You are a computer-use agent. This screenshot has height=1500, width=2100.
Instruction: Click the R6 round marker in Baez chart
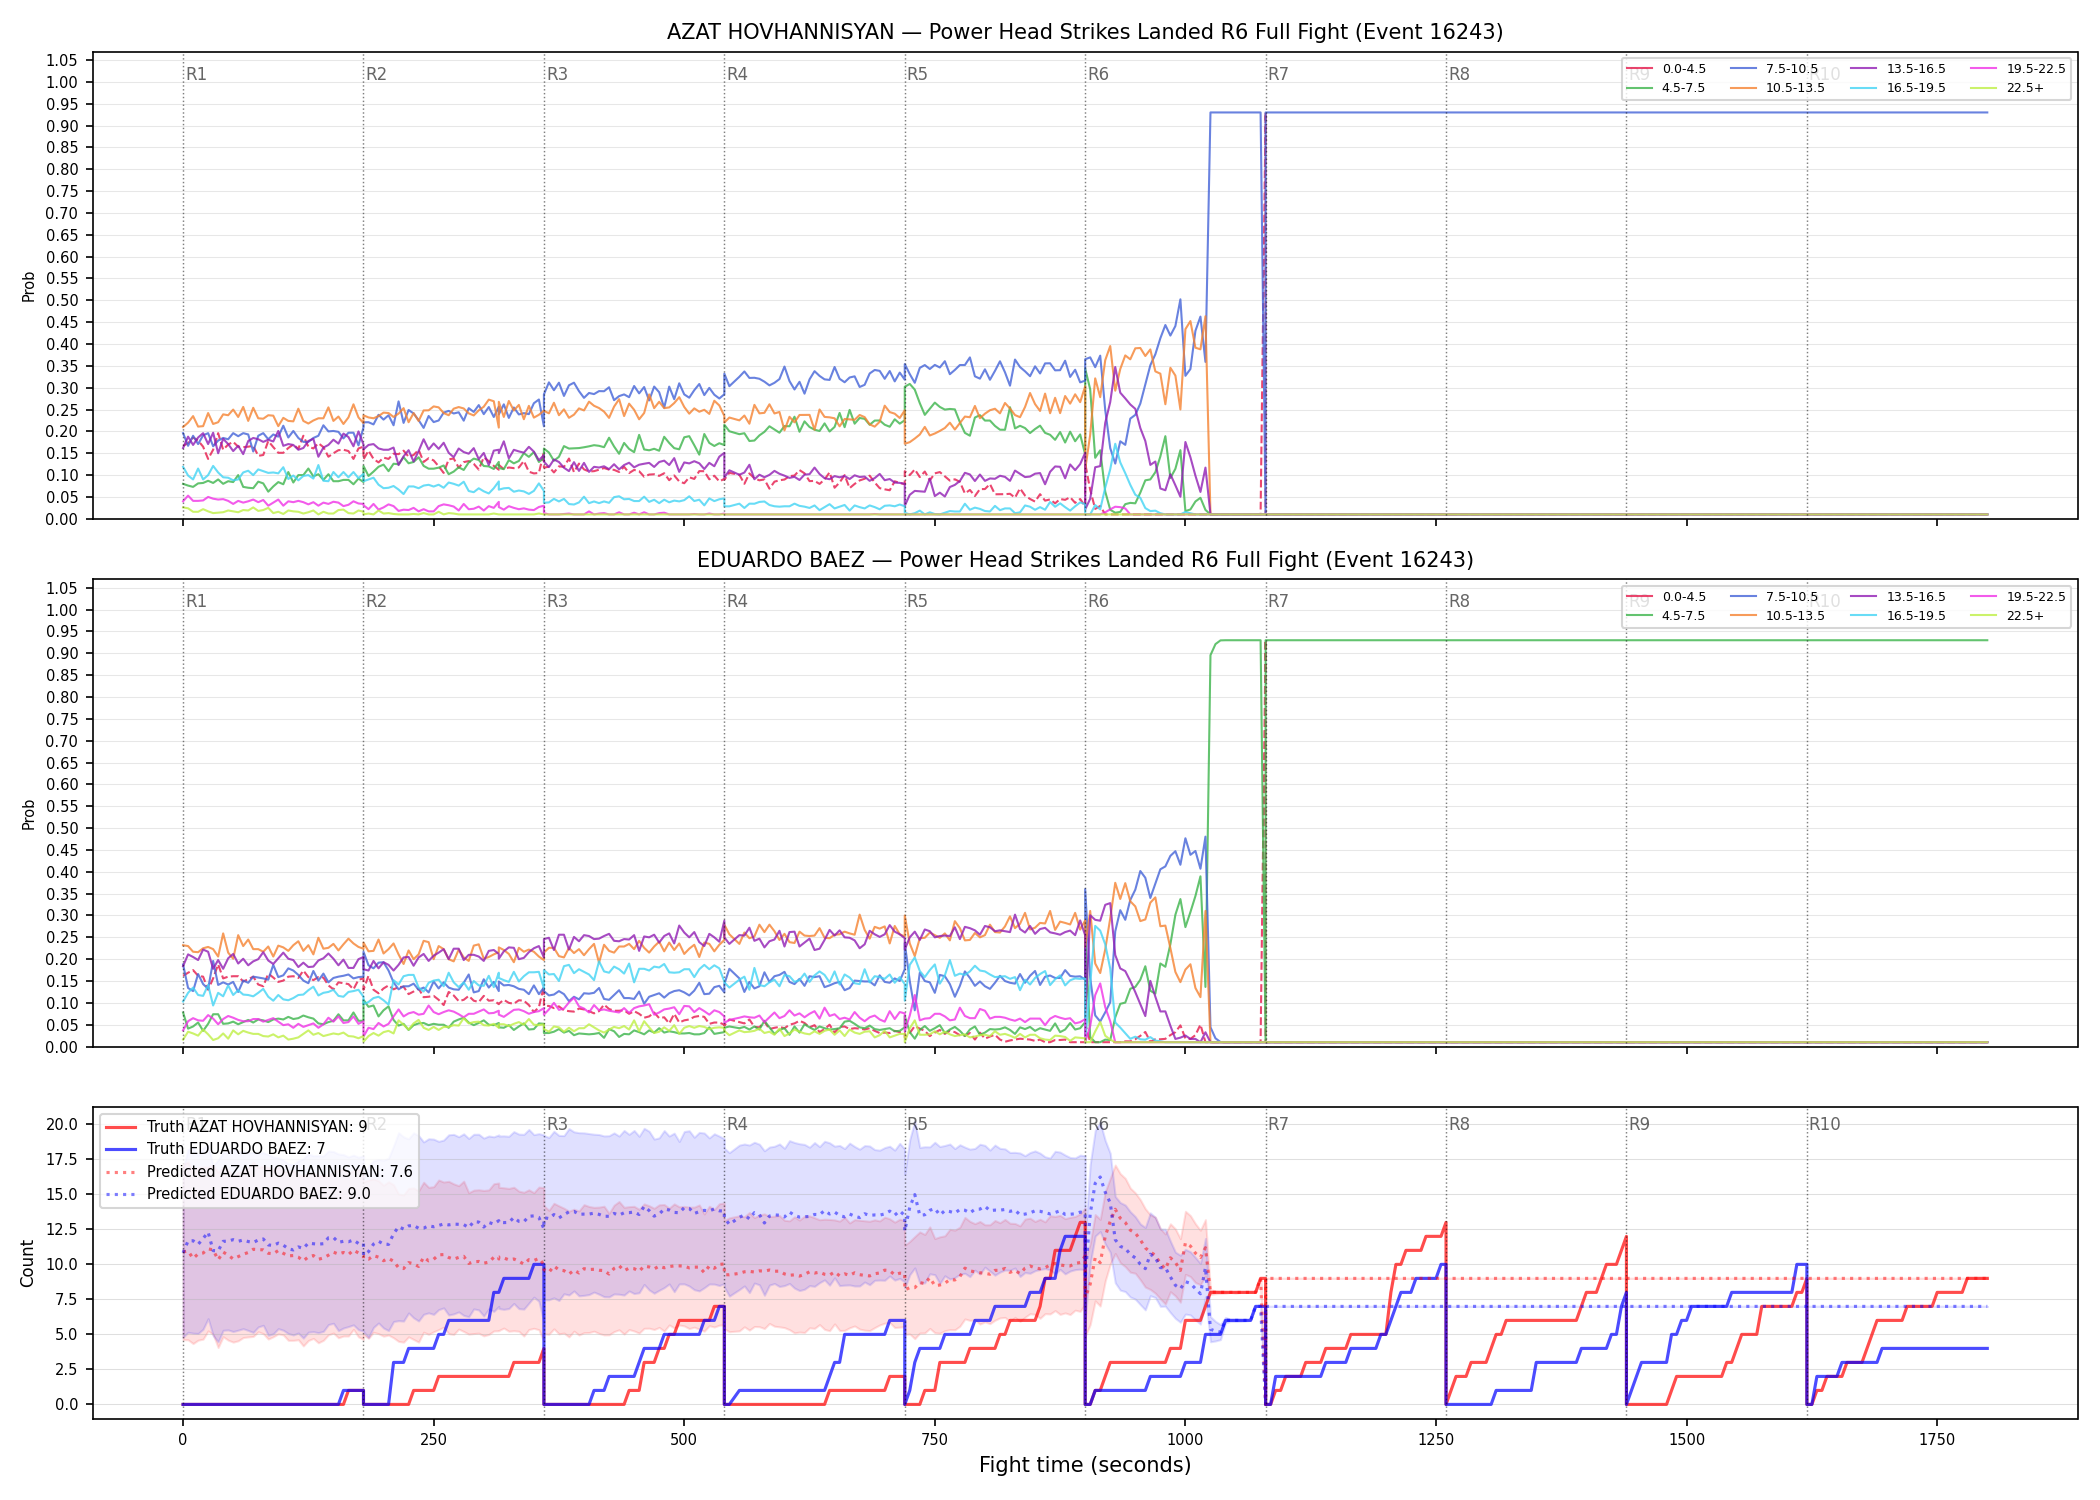[1098, 601]
